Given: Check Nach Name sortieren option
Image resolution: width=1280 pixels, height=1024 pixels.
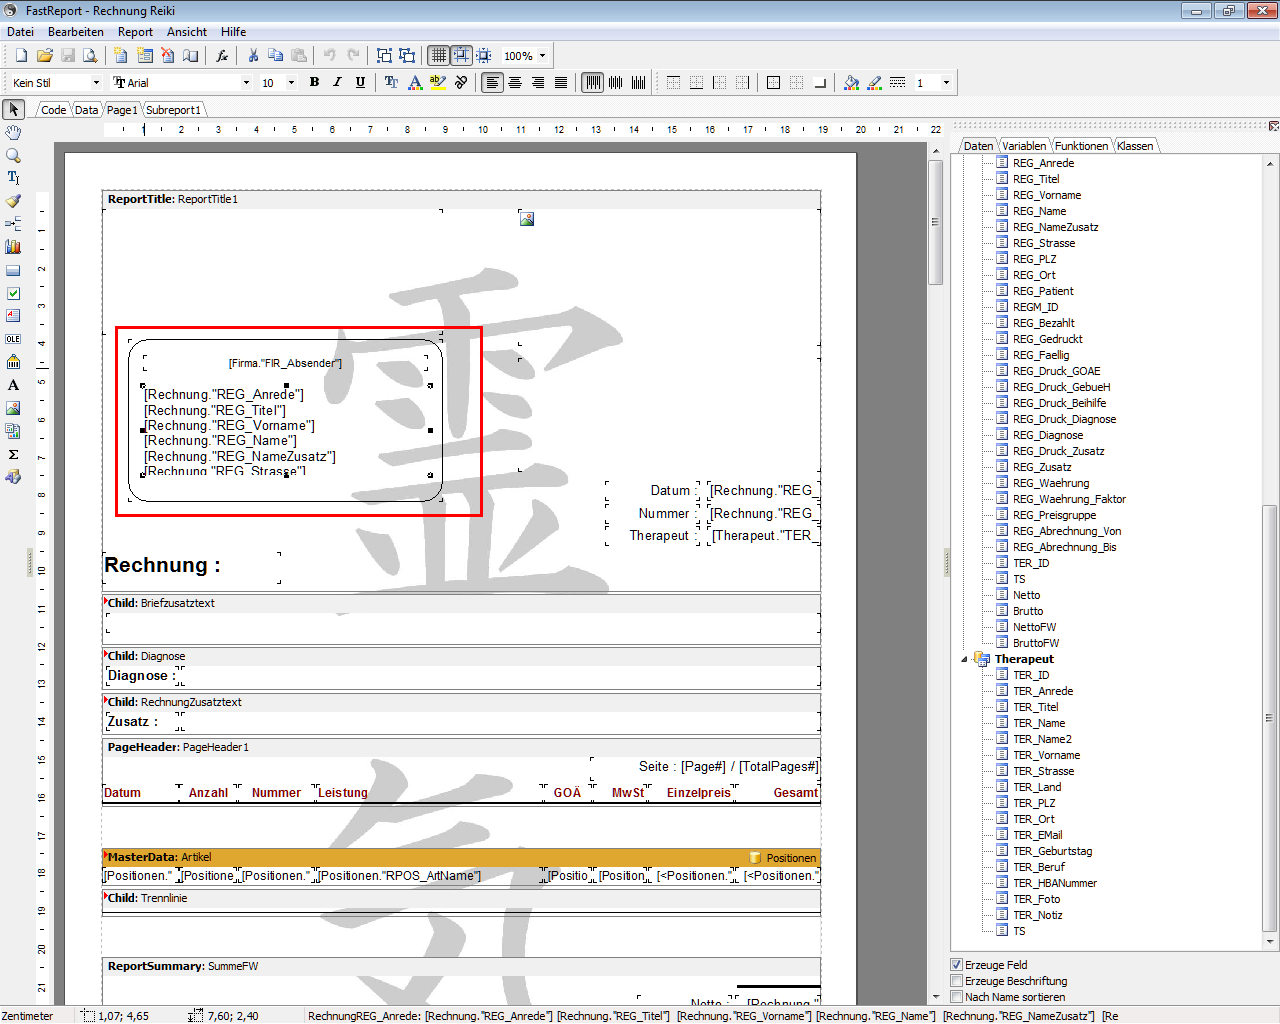Looking at the screenshot, I should click(956, 997).
